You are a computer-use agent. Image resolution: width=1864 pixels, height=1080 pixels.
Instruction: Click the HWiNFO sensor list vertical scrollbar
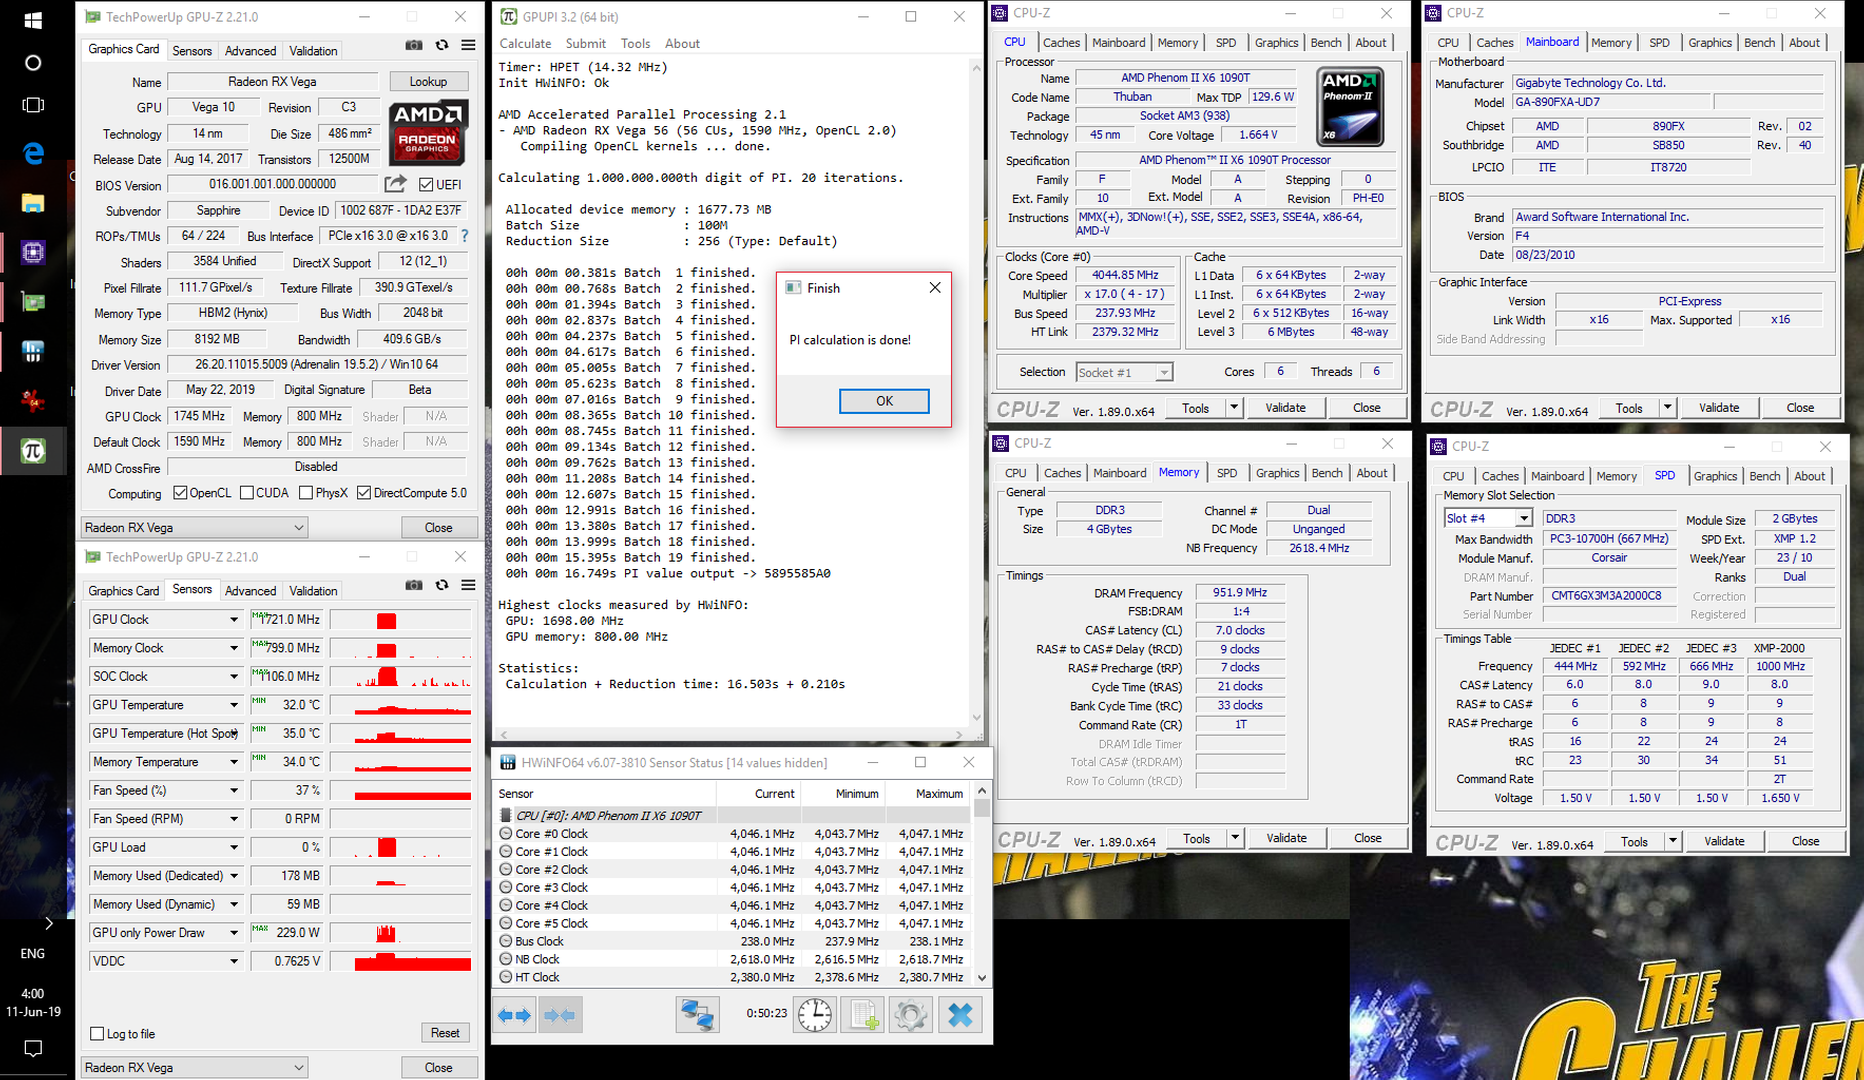pyautogui.click(x=982, y=884)
